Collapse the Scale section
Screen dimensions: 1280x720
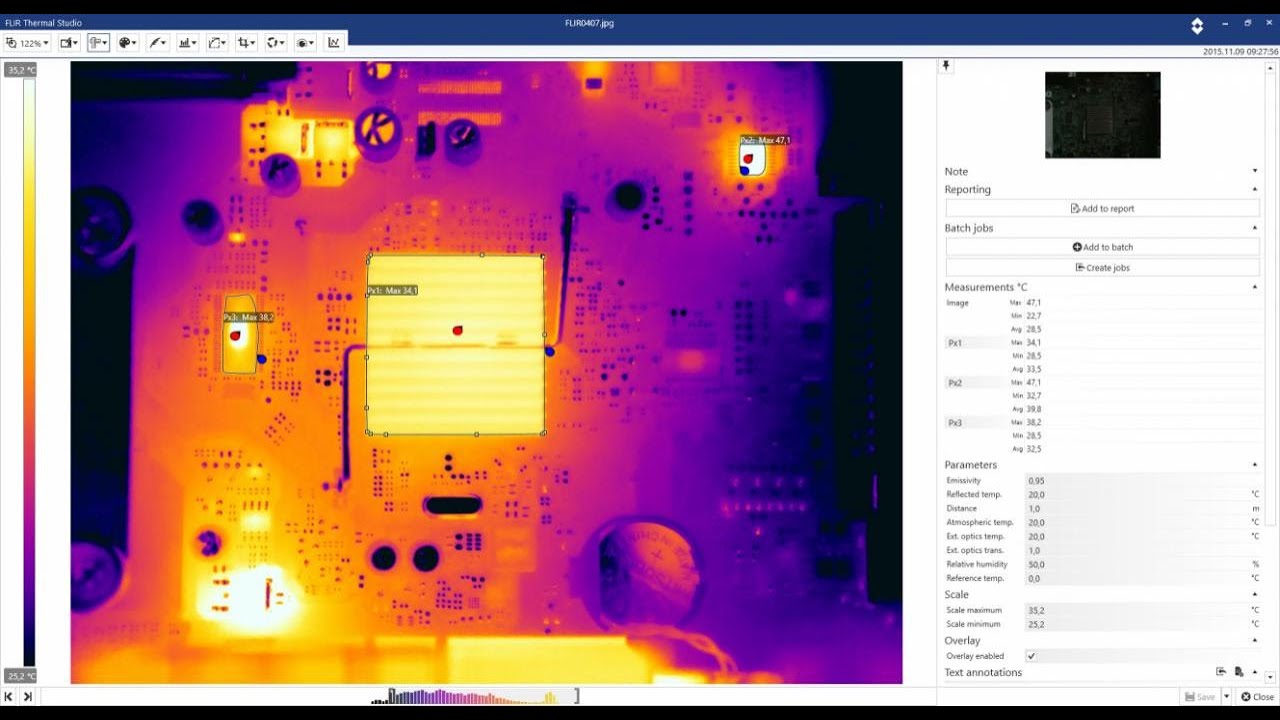[1255, 594]
